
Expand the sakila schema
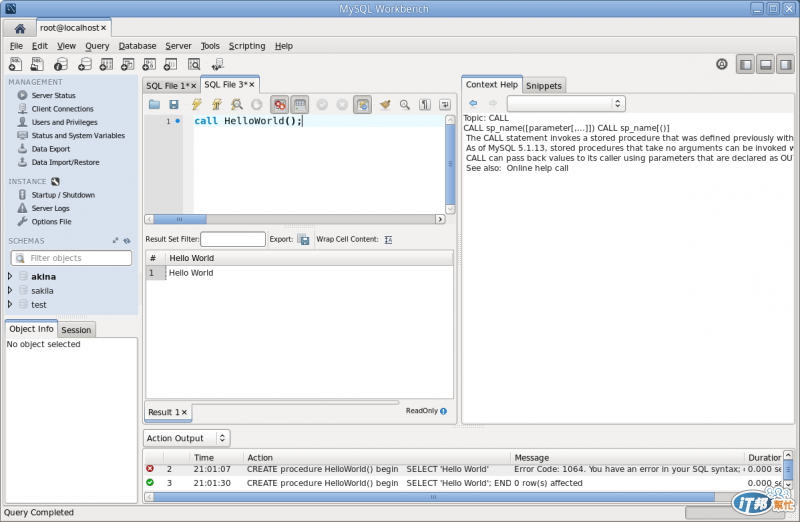pos(10,290)
